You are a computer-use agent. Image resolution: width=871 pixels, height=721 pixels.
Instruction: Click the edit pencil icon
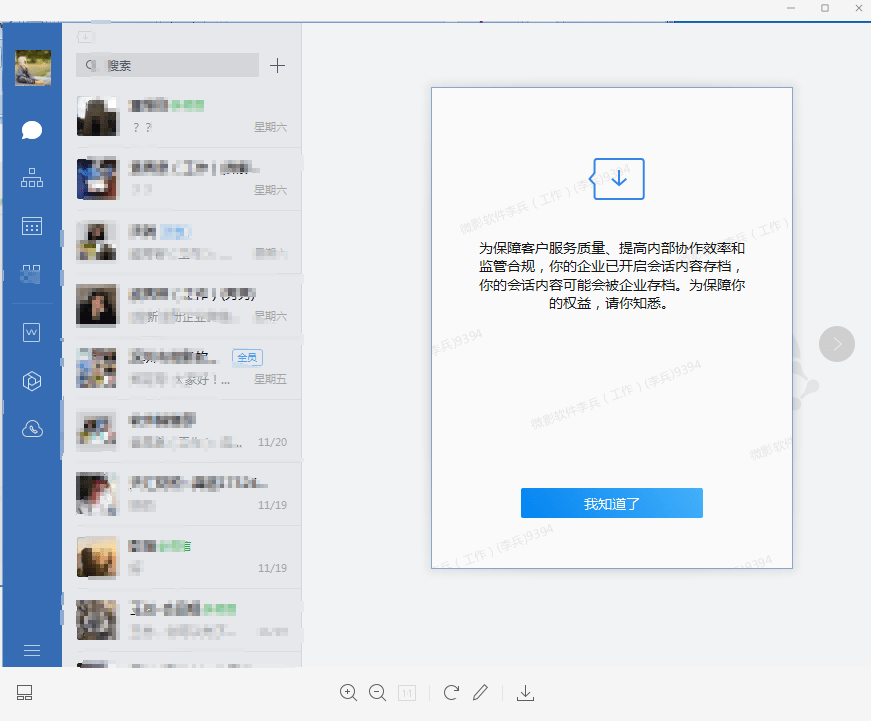tap(480, 693)
